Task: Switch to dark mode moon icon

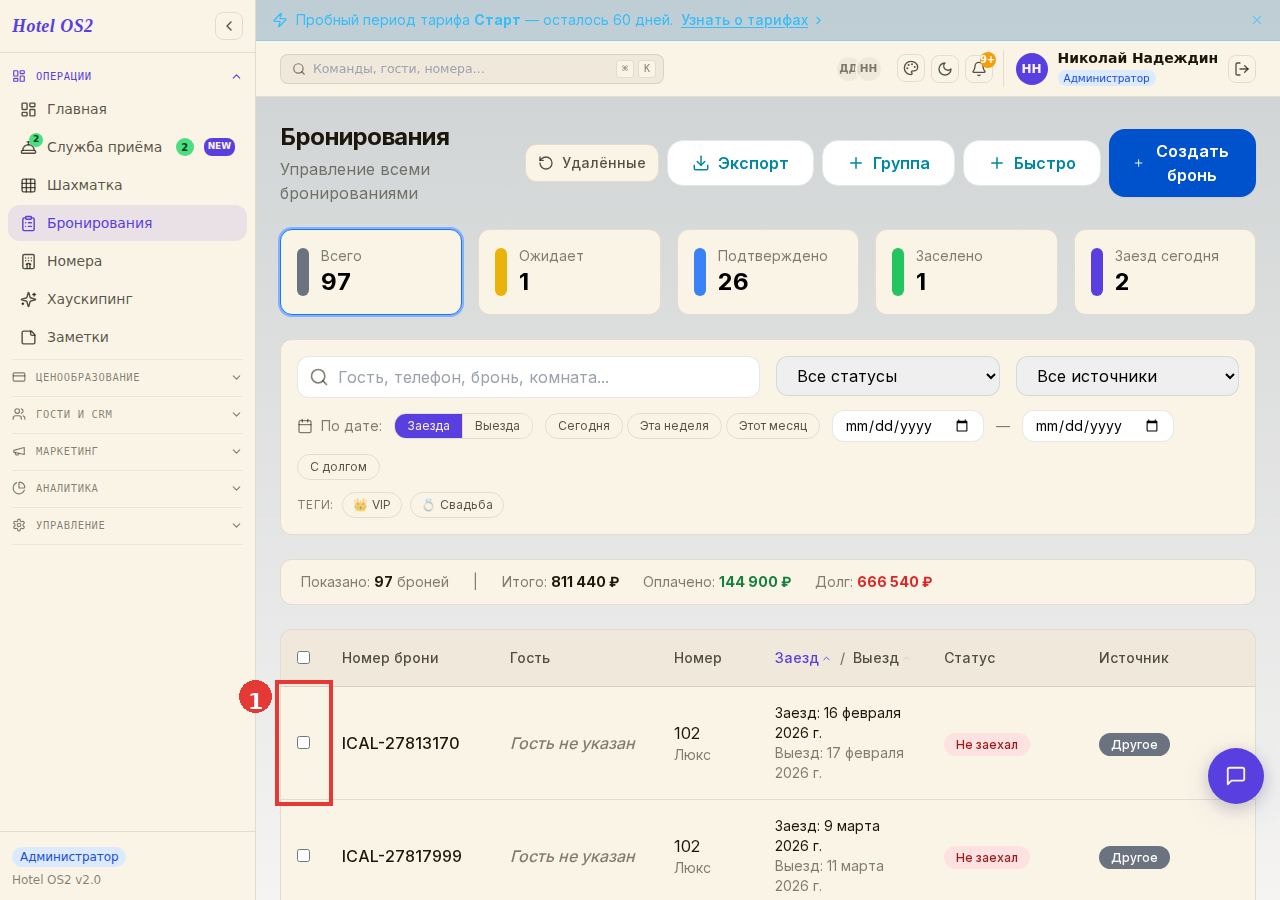Action: (x=945, y=68)
